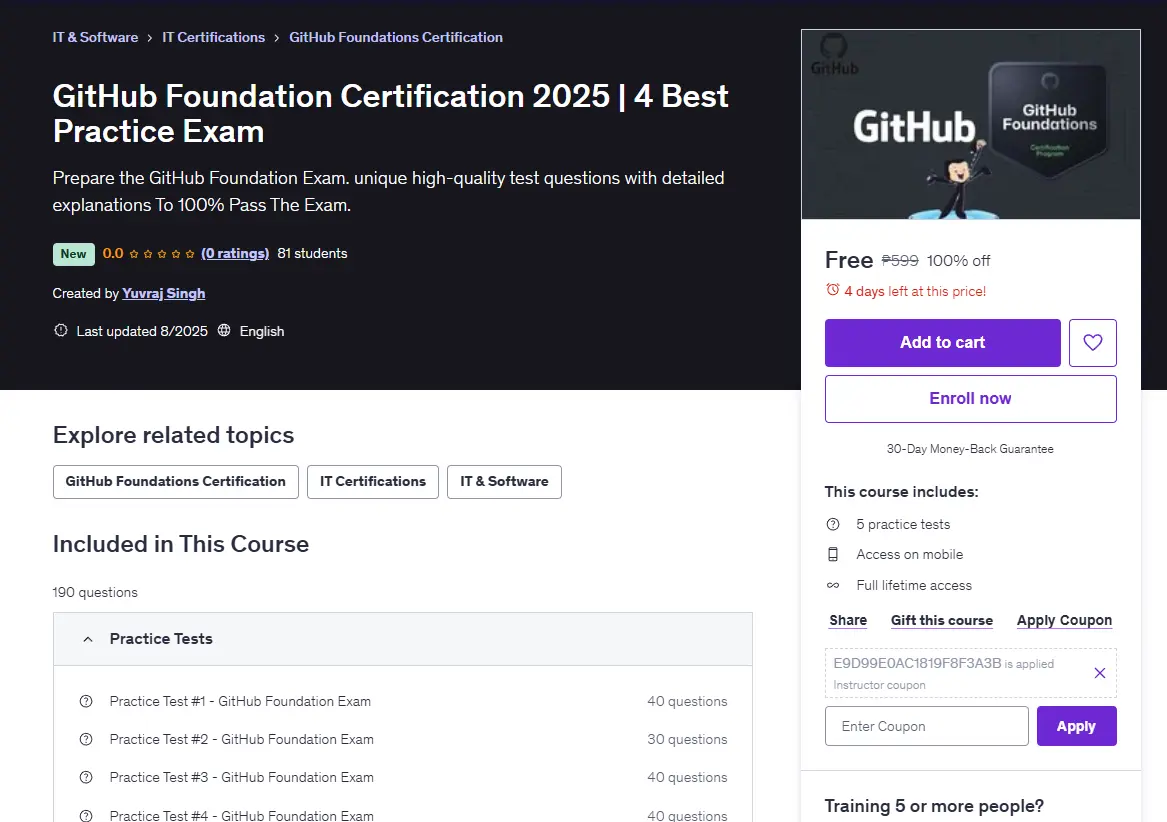The width and height of the screenshot is (1167, 822).
Task: Click the first breadcrumb chevron separator
Action: point(150,38)
